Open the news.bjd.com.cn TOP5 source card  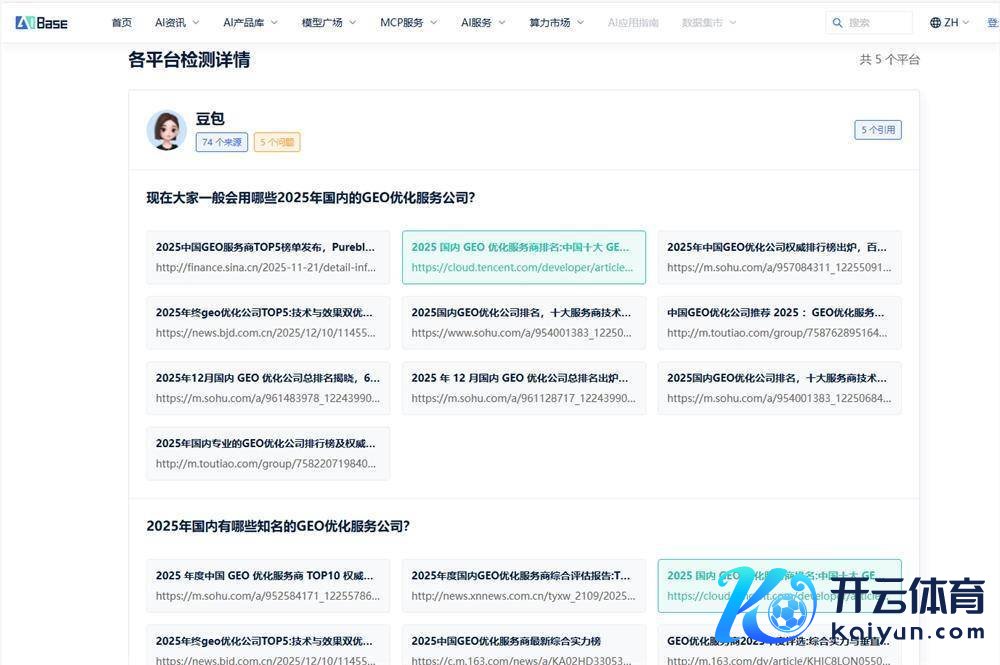tap(268, 322)
